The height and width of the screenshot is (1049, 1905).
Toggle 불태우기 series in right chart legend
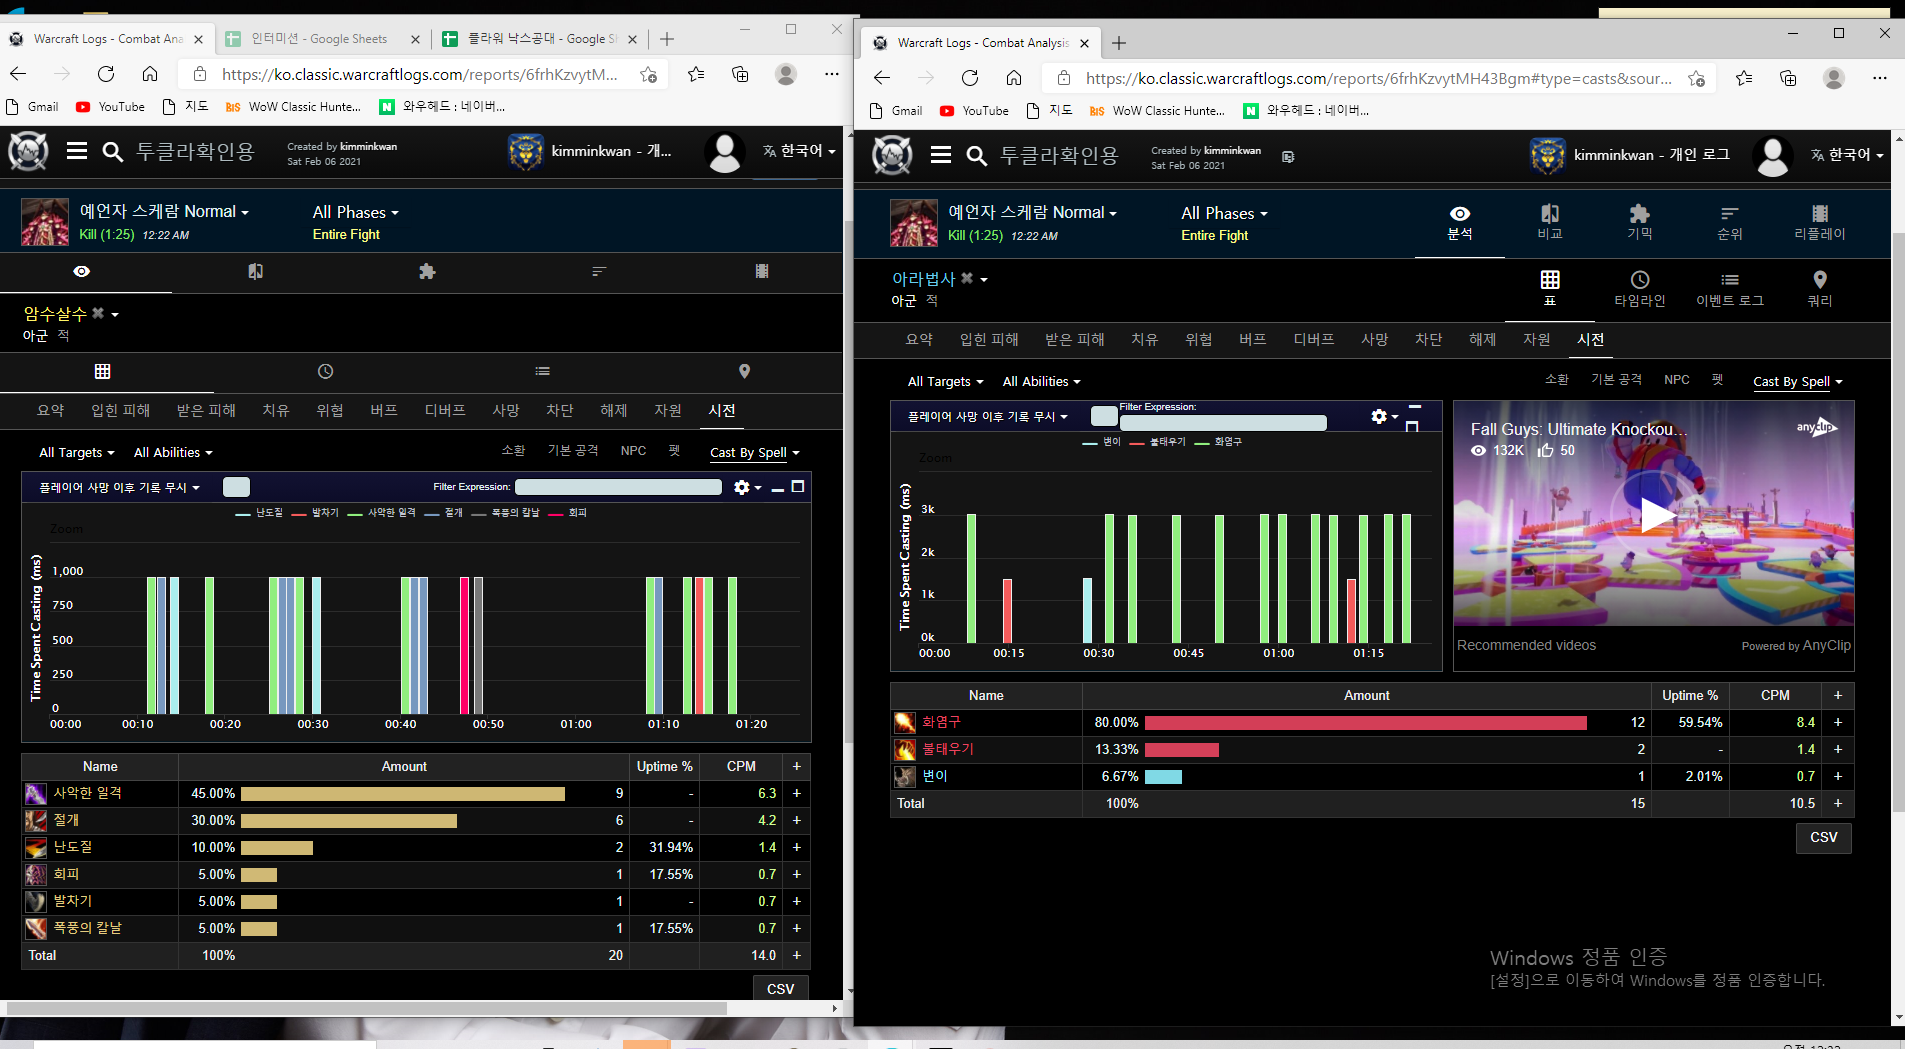[x=1158, y=441]
